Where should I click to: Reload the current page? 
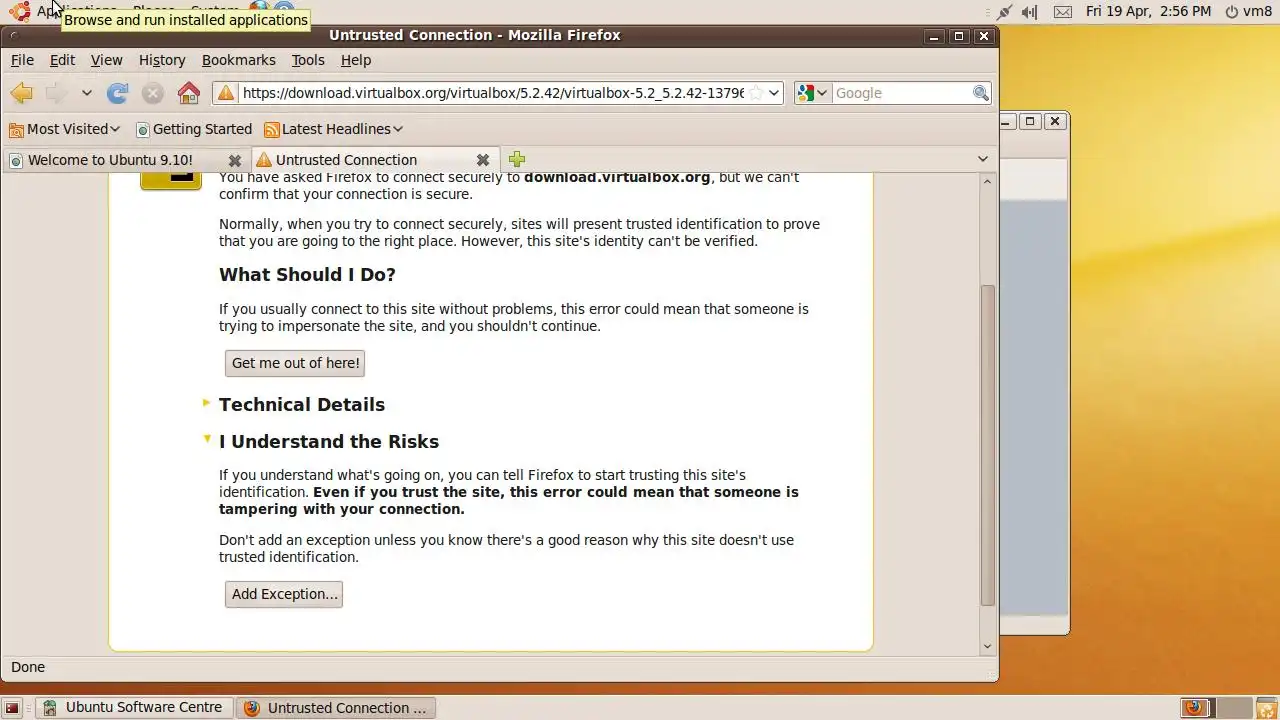pos(118,93)
